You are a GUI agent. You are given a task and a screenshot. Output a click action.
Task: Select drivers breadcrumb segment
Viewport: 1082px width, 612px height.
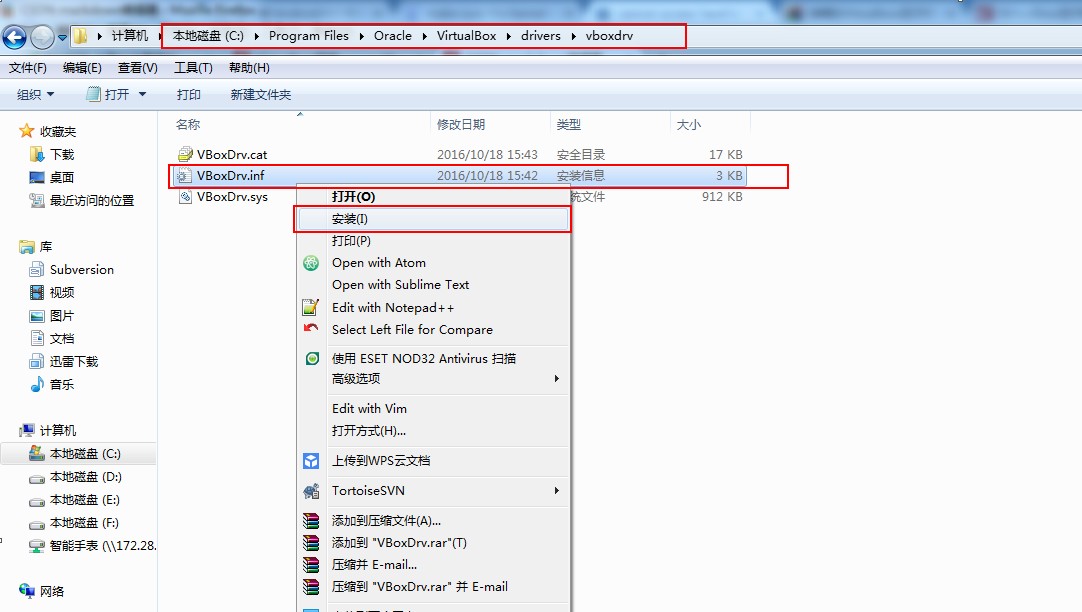tap(540, 36)
